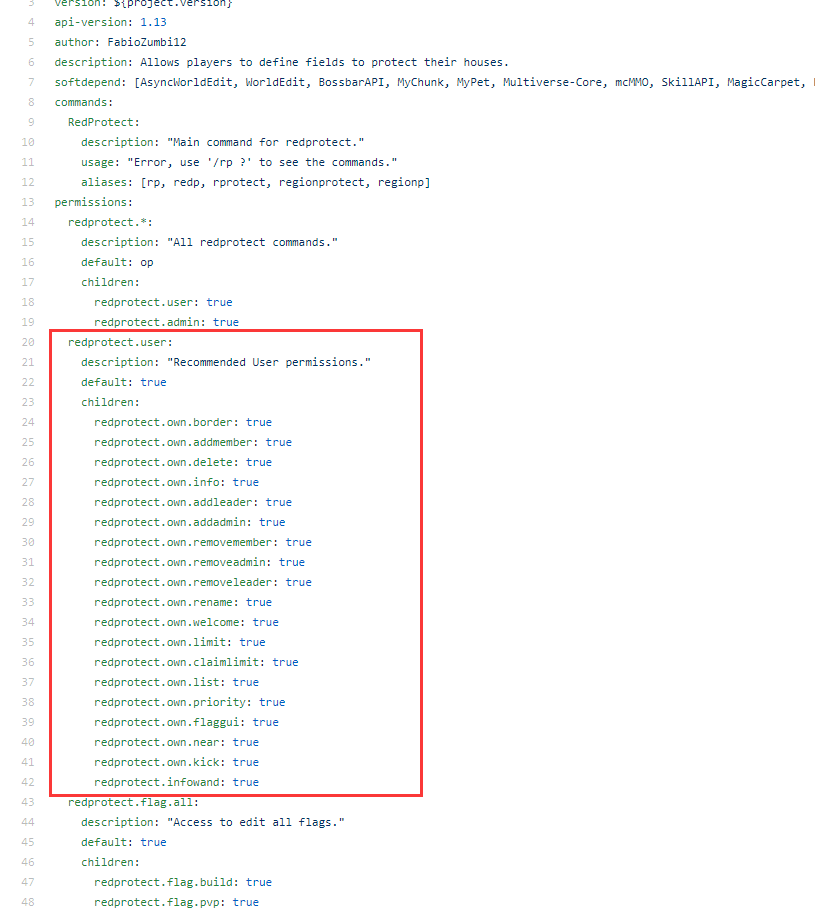Image resolution: width=815 pixels, height=917 pixels.
Task: Click 'redprotect.own.removeleader: true'
Action: pyautogui.click(x=203, y=582)
